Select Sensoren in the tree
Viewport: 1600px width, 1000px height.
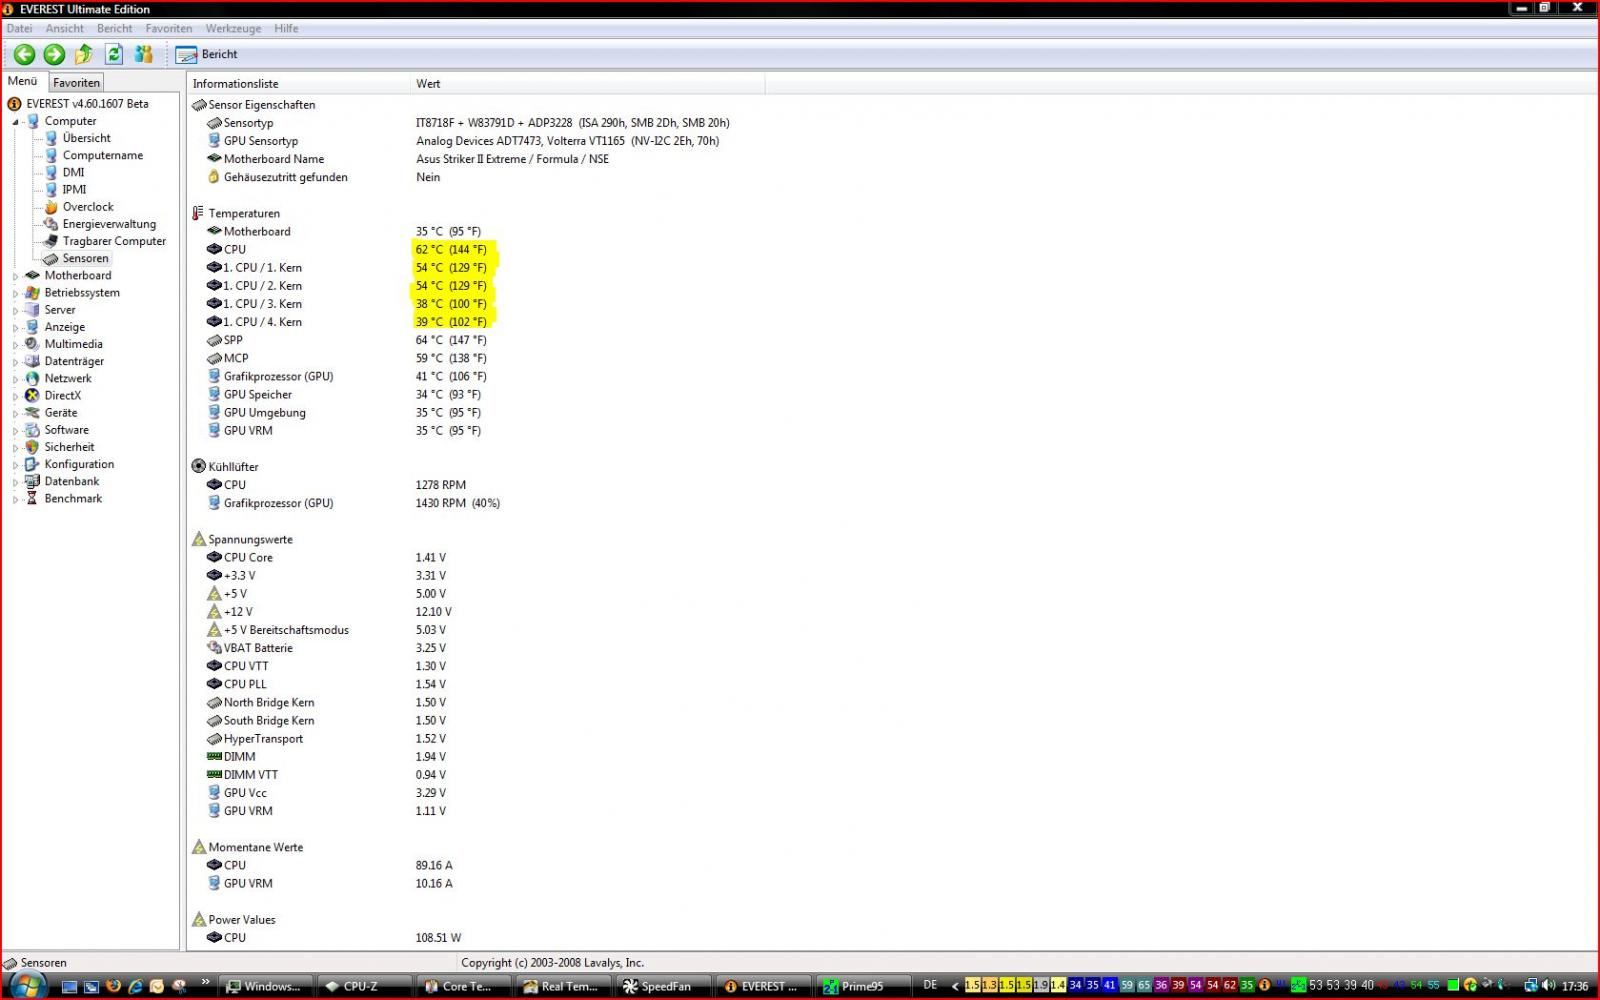(85, 258)
